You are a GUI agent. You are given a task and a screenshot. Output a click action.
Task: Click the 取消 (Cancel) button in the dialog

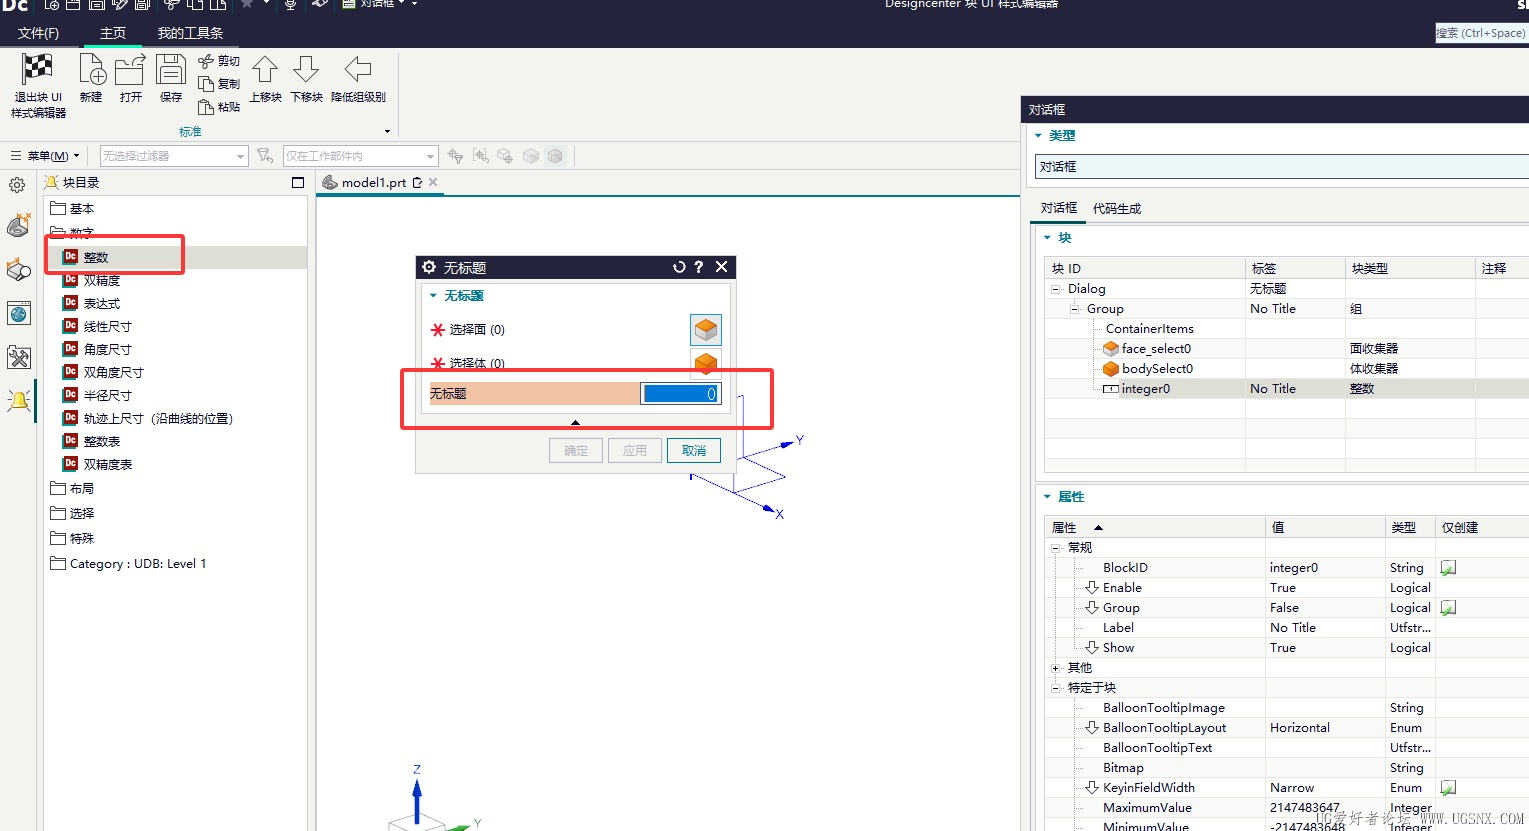pyautogui.click(x=694, y=451)
